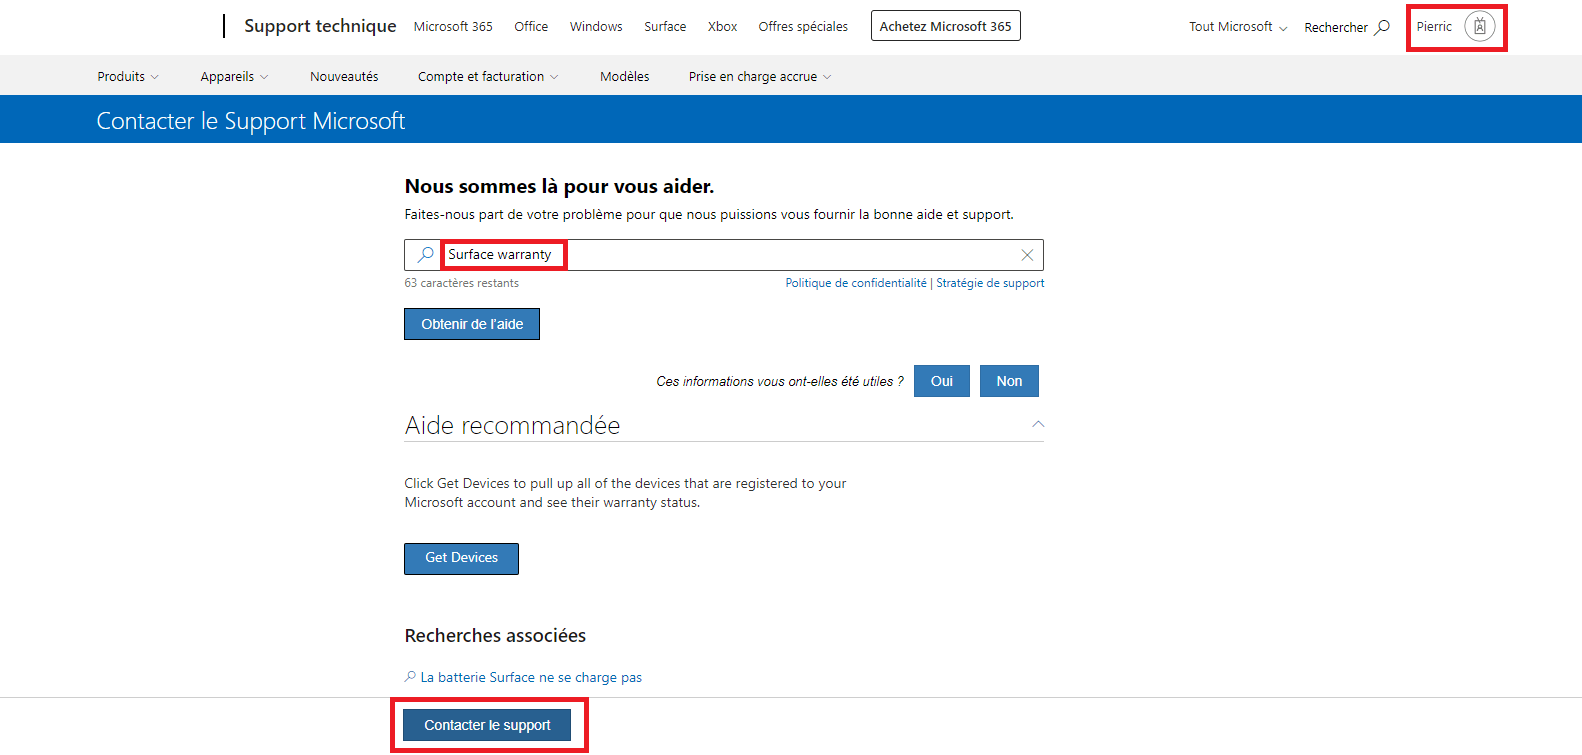1582x755 pixels.
Task: Go to Office in top navigation
Action: (x=531, y=27)
